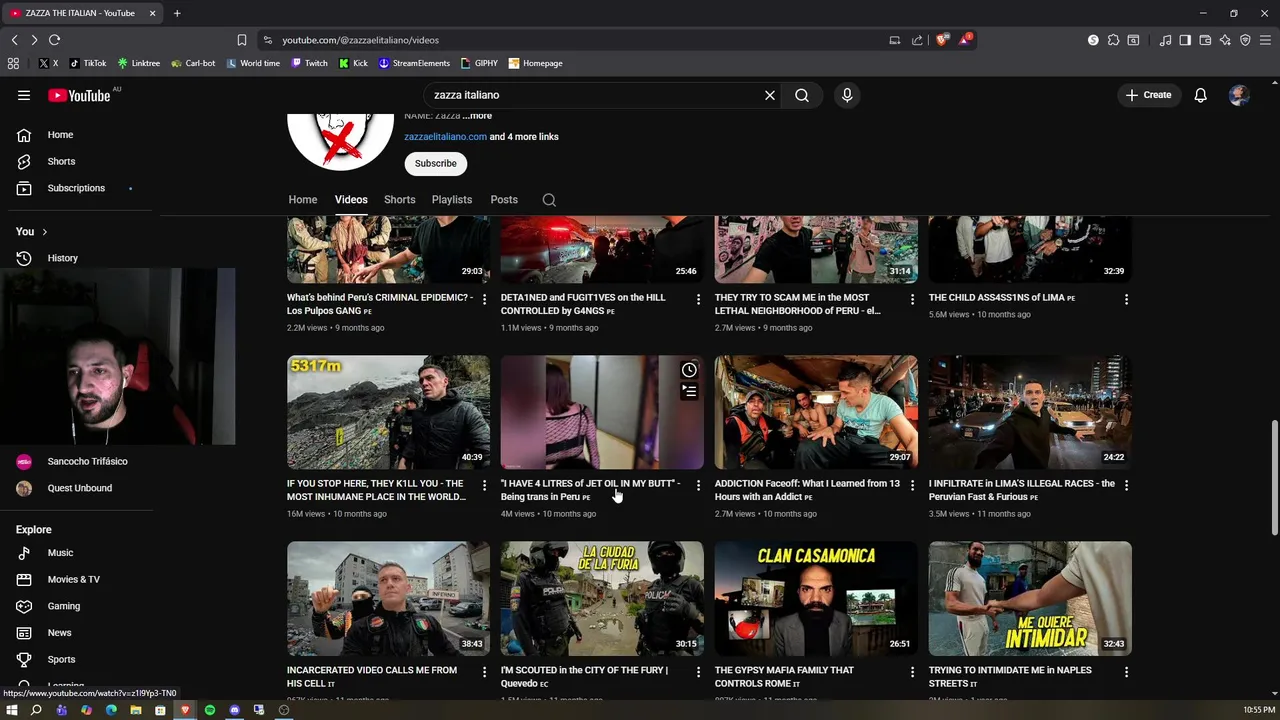Bookmark this page in the address bar
The width and height of the screenshot is (1280, 720).
pos(241,40)
